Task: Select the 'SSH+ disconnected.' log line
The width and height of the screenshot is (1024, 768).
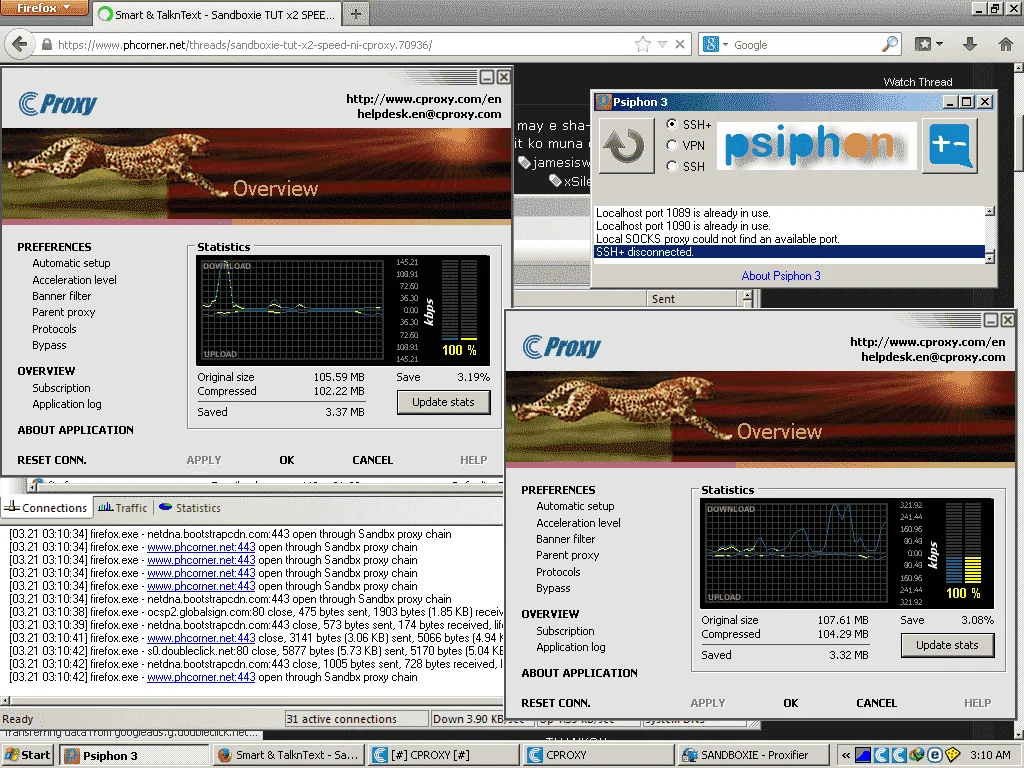Action: point(790,252)
